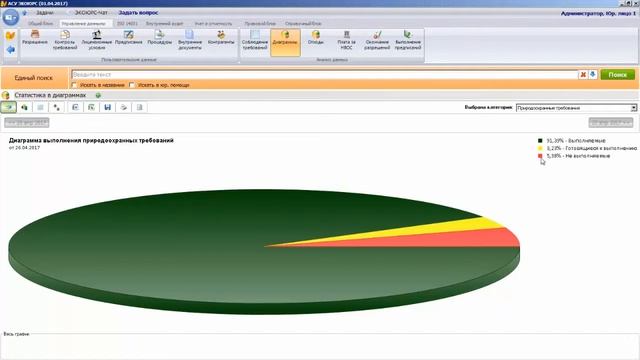Click the blue floppy save toolbar icon

[x=107, y=107]
